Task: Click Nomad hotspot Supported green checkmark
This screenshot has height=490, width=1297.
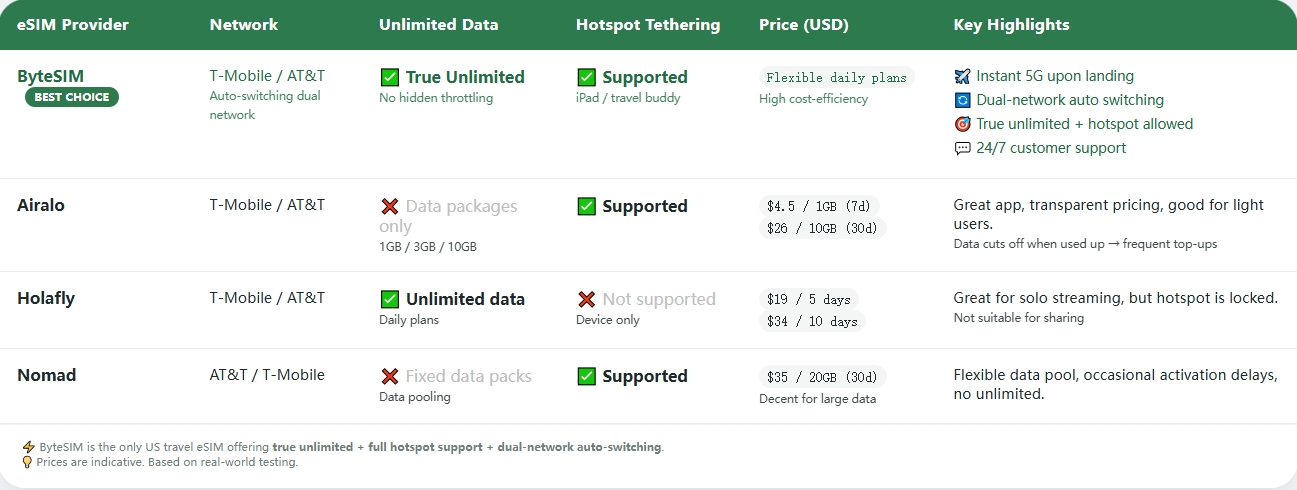Action: pyautogui.click(x=587, y=377)
